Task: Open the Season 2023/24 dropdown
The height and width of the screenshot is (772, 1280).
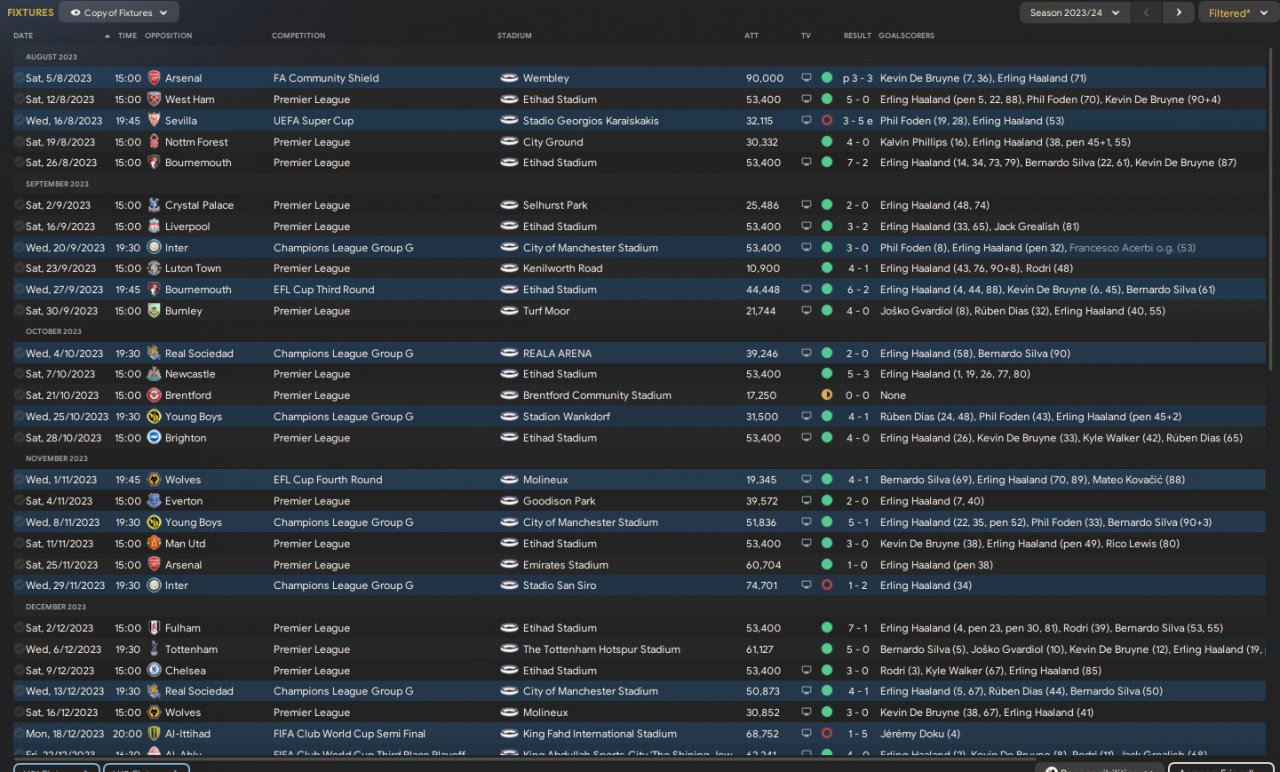Action: (x=1075, y=13)
